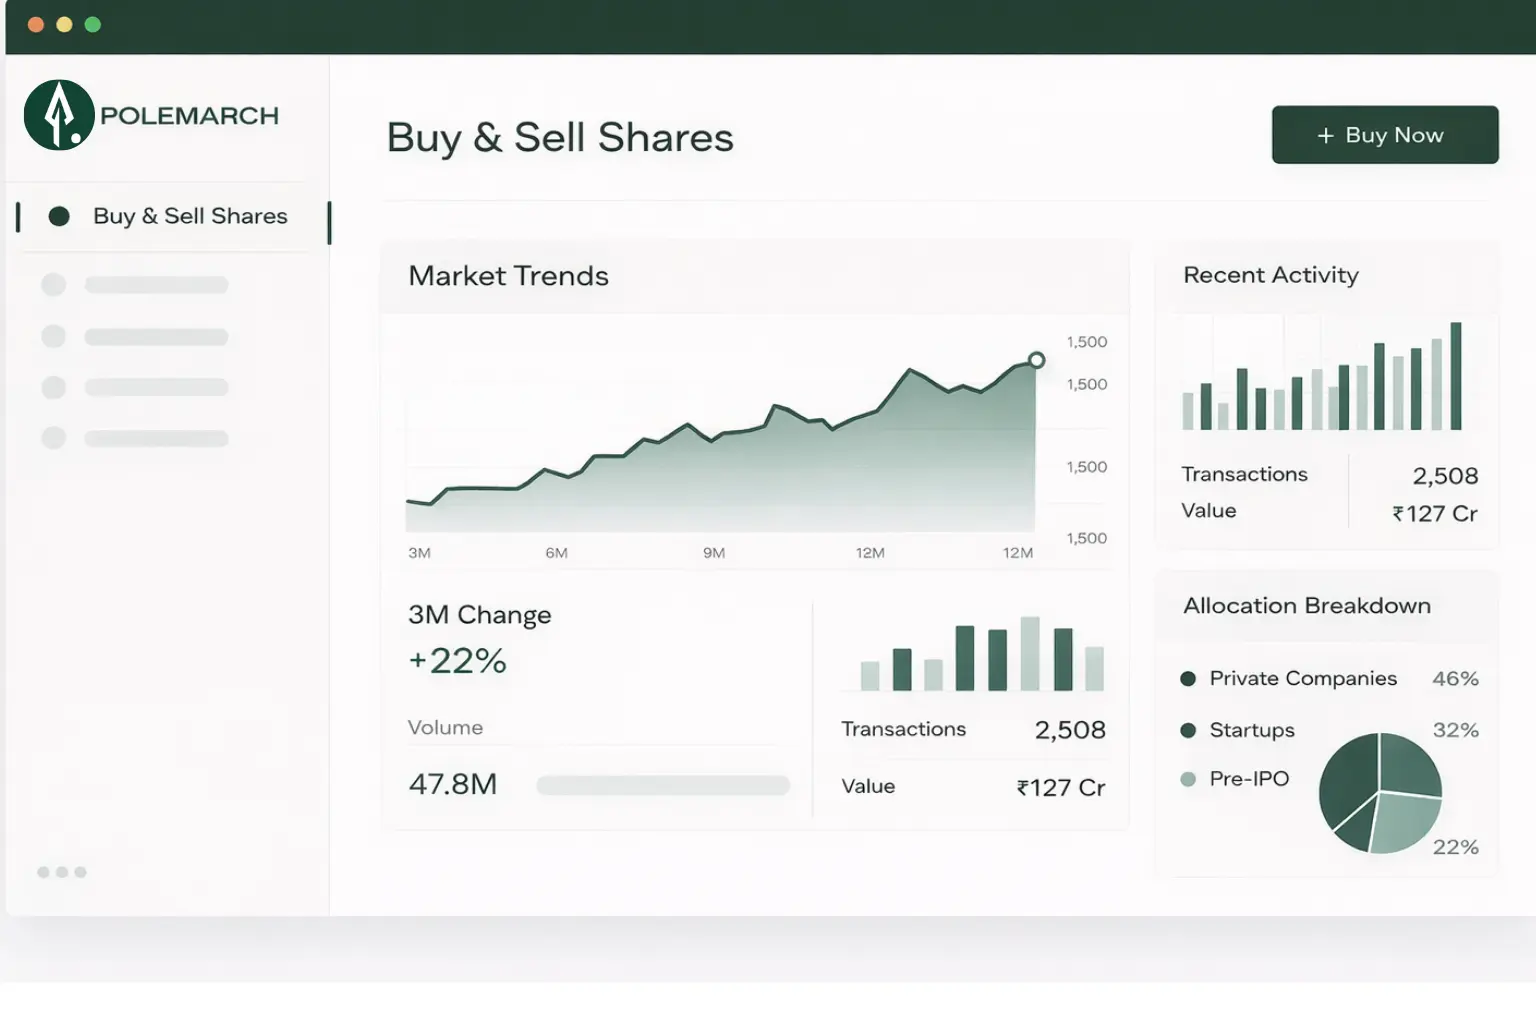Click the first placeholder icon in the sidebar
Screen dimensions: 1536x1024
tap(54, 284)
